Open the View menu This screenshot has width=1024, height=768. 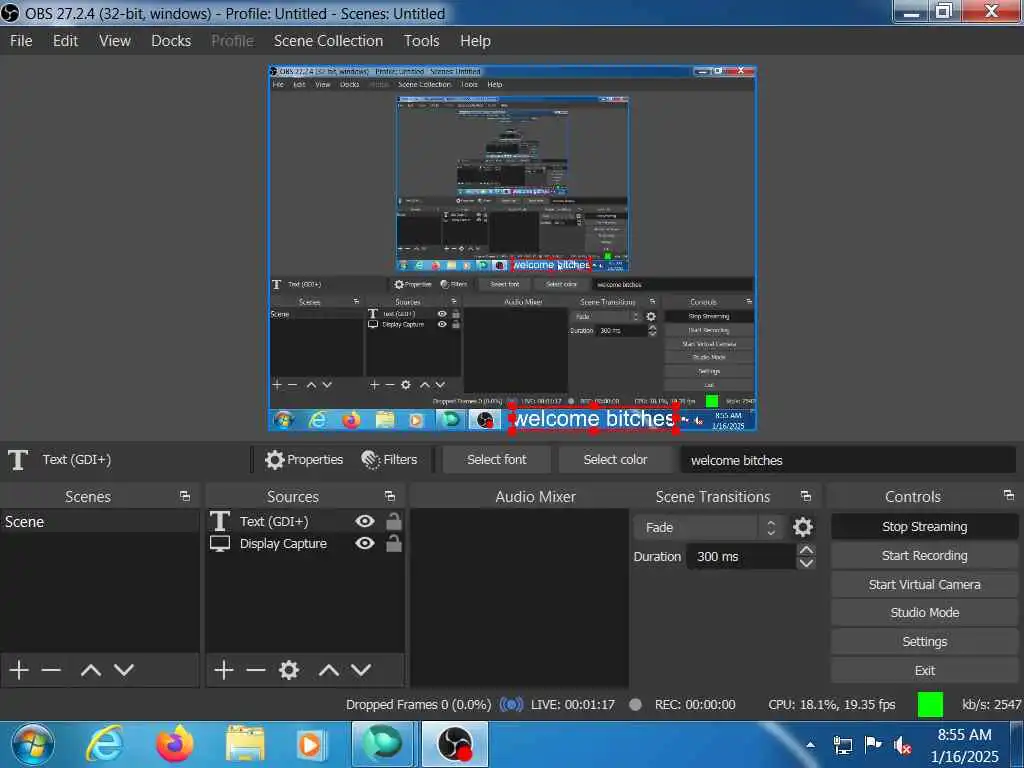tap(115, 40)
